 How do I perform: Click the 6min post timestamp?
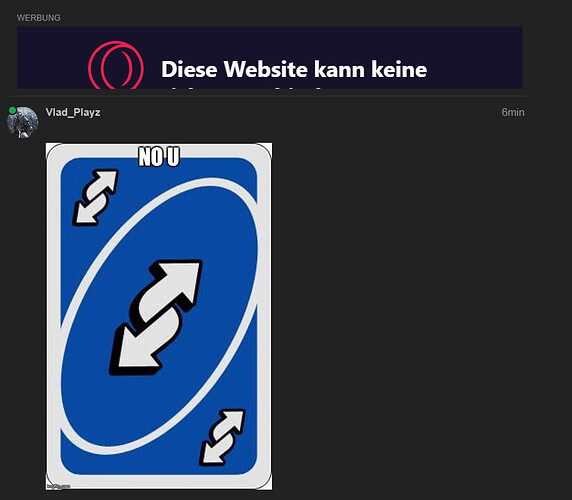(513, 112)
